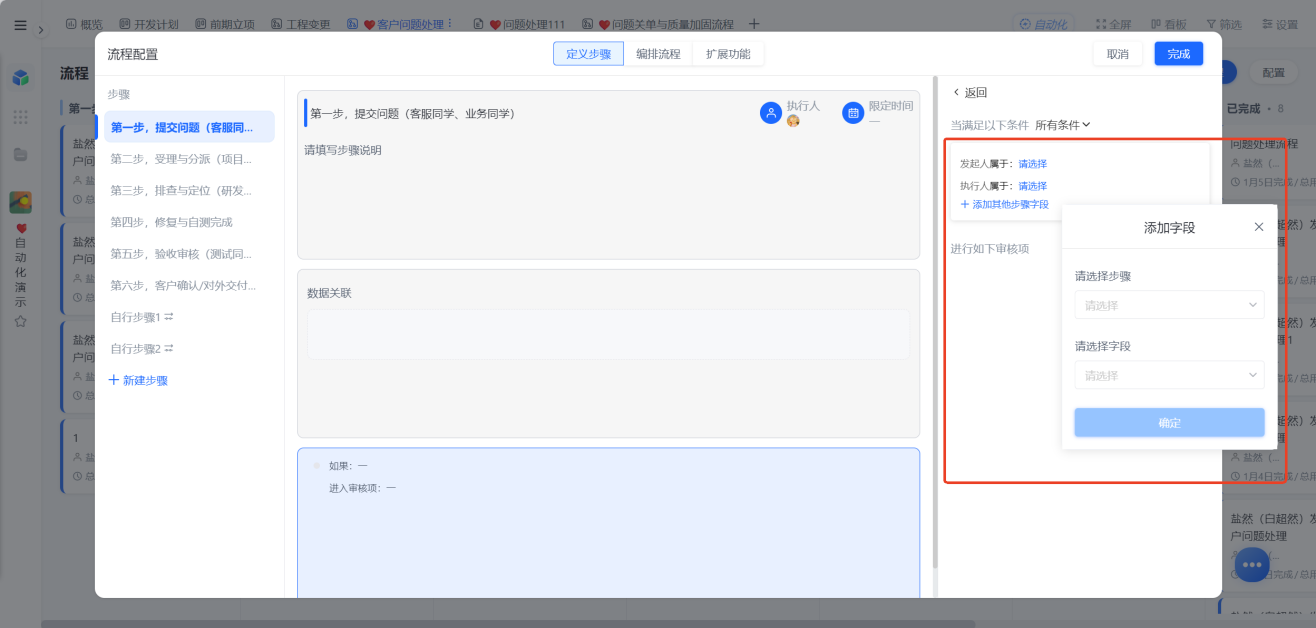Open the 问题关单与质量加固流程 tab
1316x628 pixels.
(x=660, y=24)
